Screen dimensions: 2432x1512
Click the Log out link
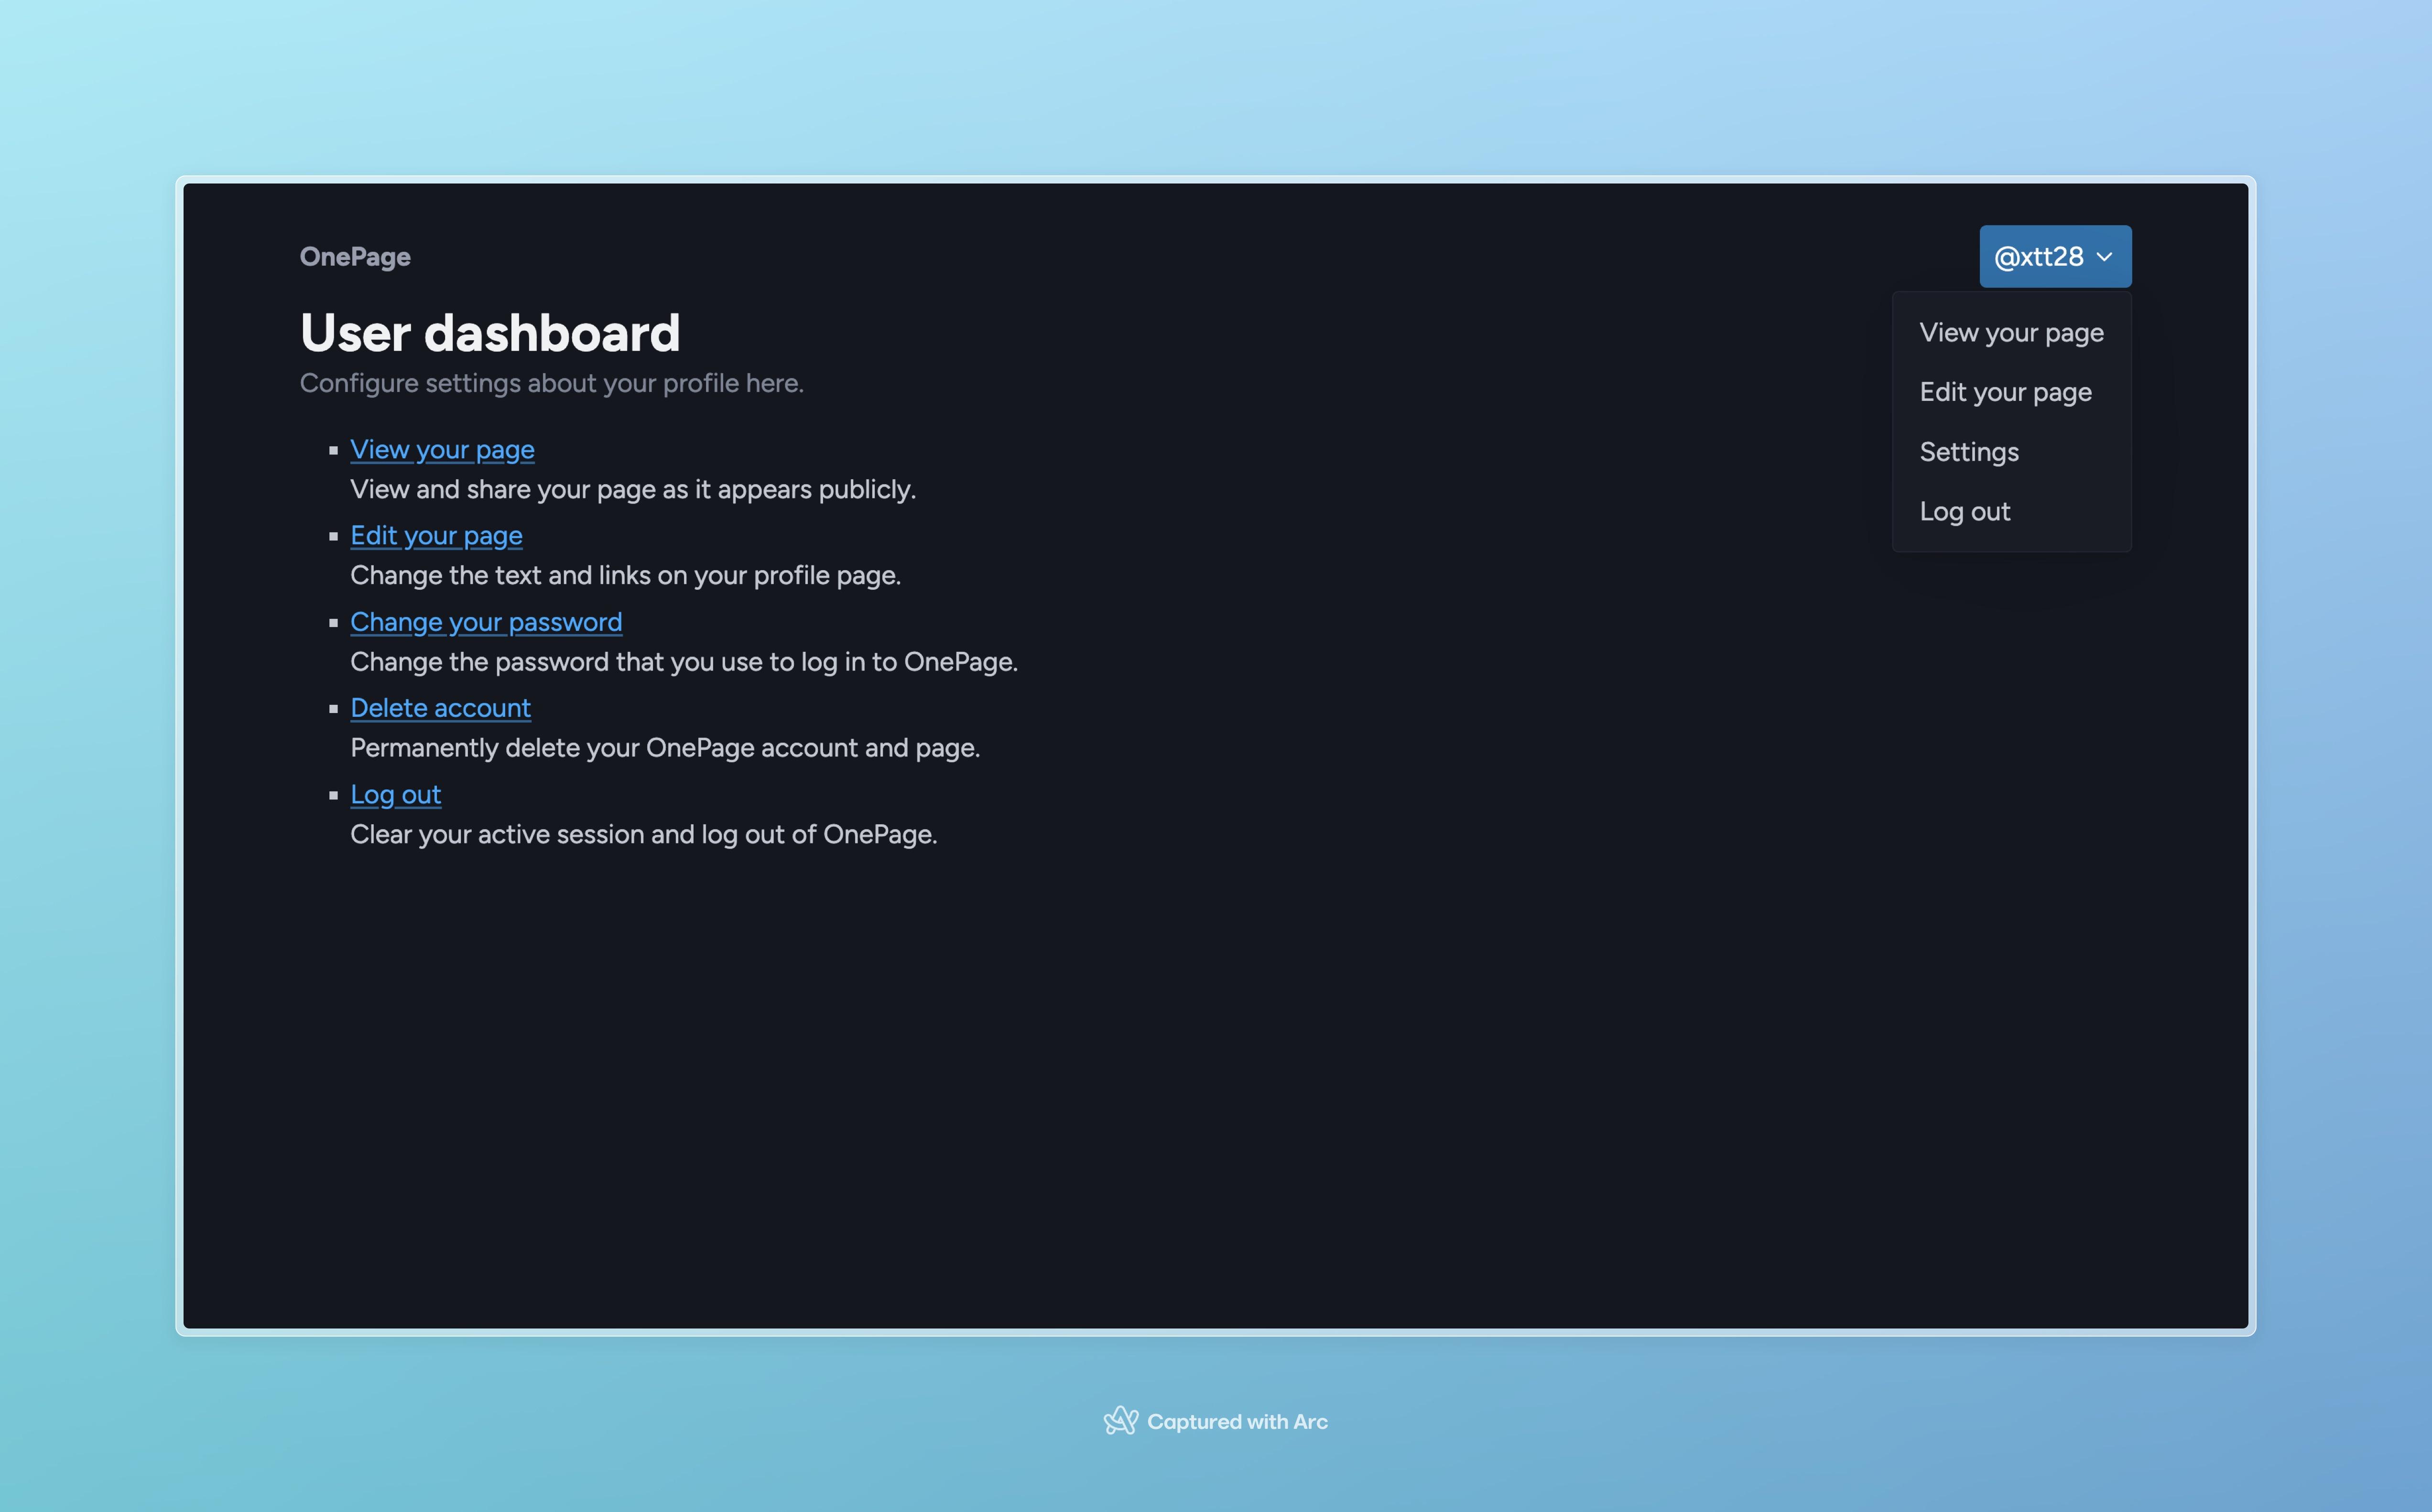395,794
